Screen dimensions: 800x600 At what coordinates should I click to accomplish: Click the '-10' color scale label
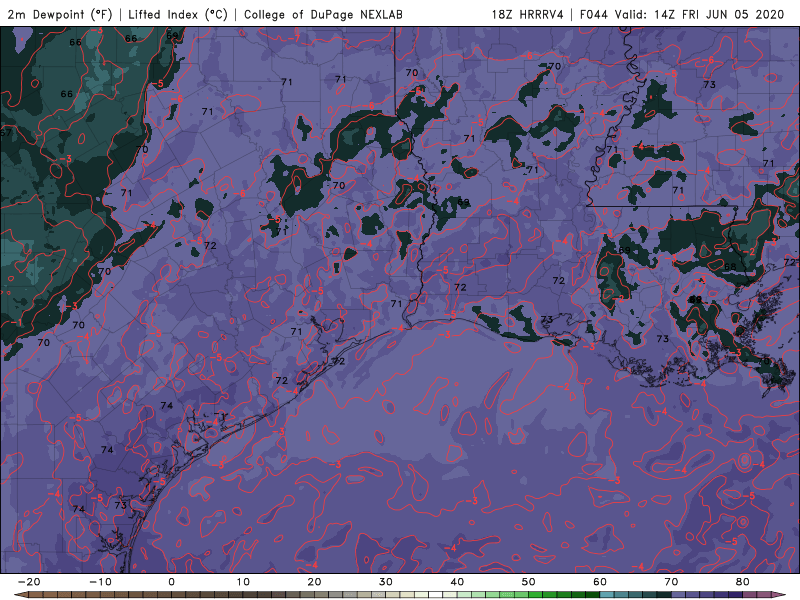(101, 582)
